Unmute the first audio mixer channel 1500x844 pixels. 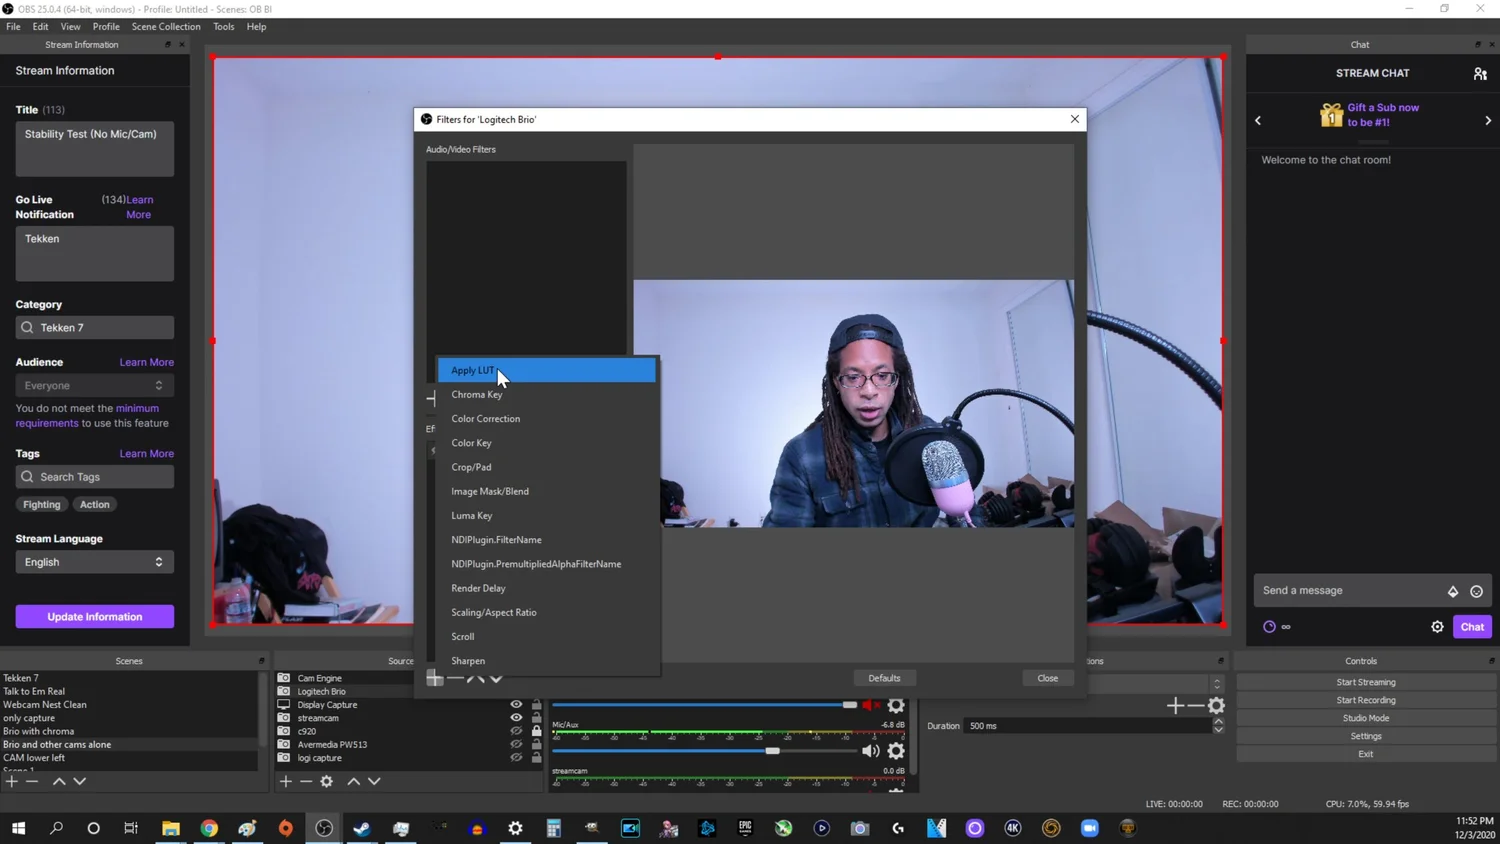pyautogui.click(x=869, y=704)
